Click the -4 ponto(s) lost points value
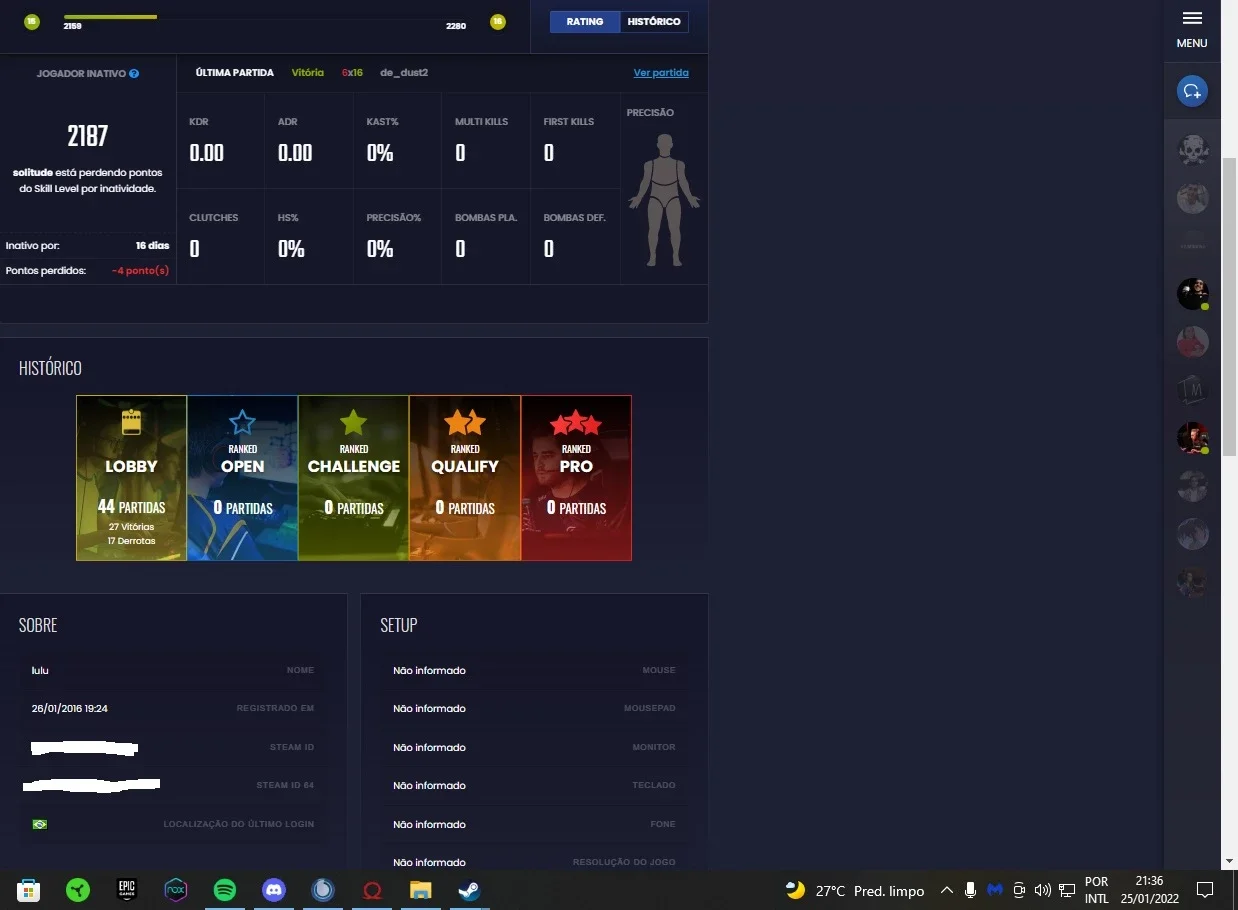 point(140,271)
